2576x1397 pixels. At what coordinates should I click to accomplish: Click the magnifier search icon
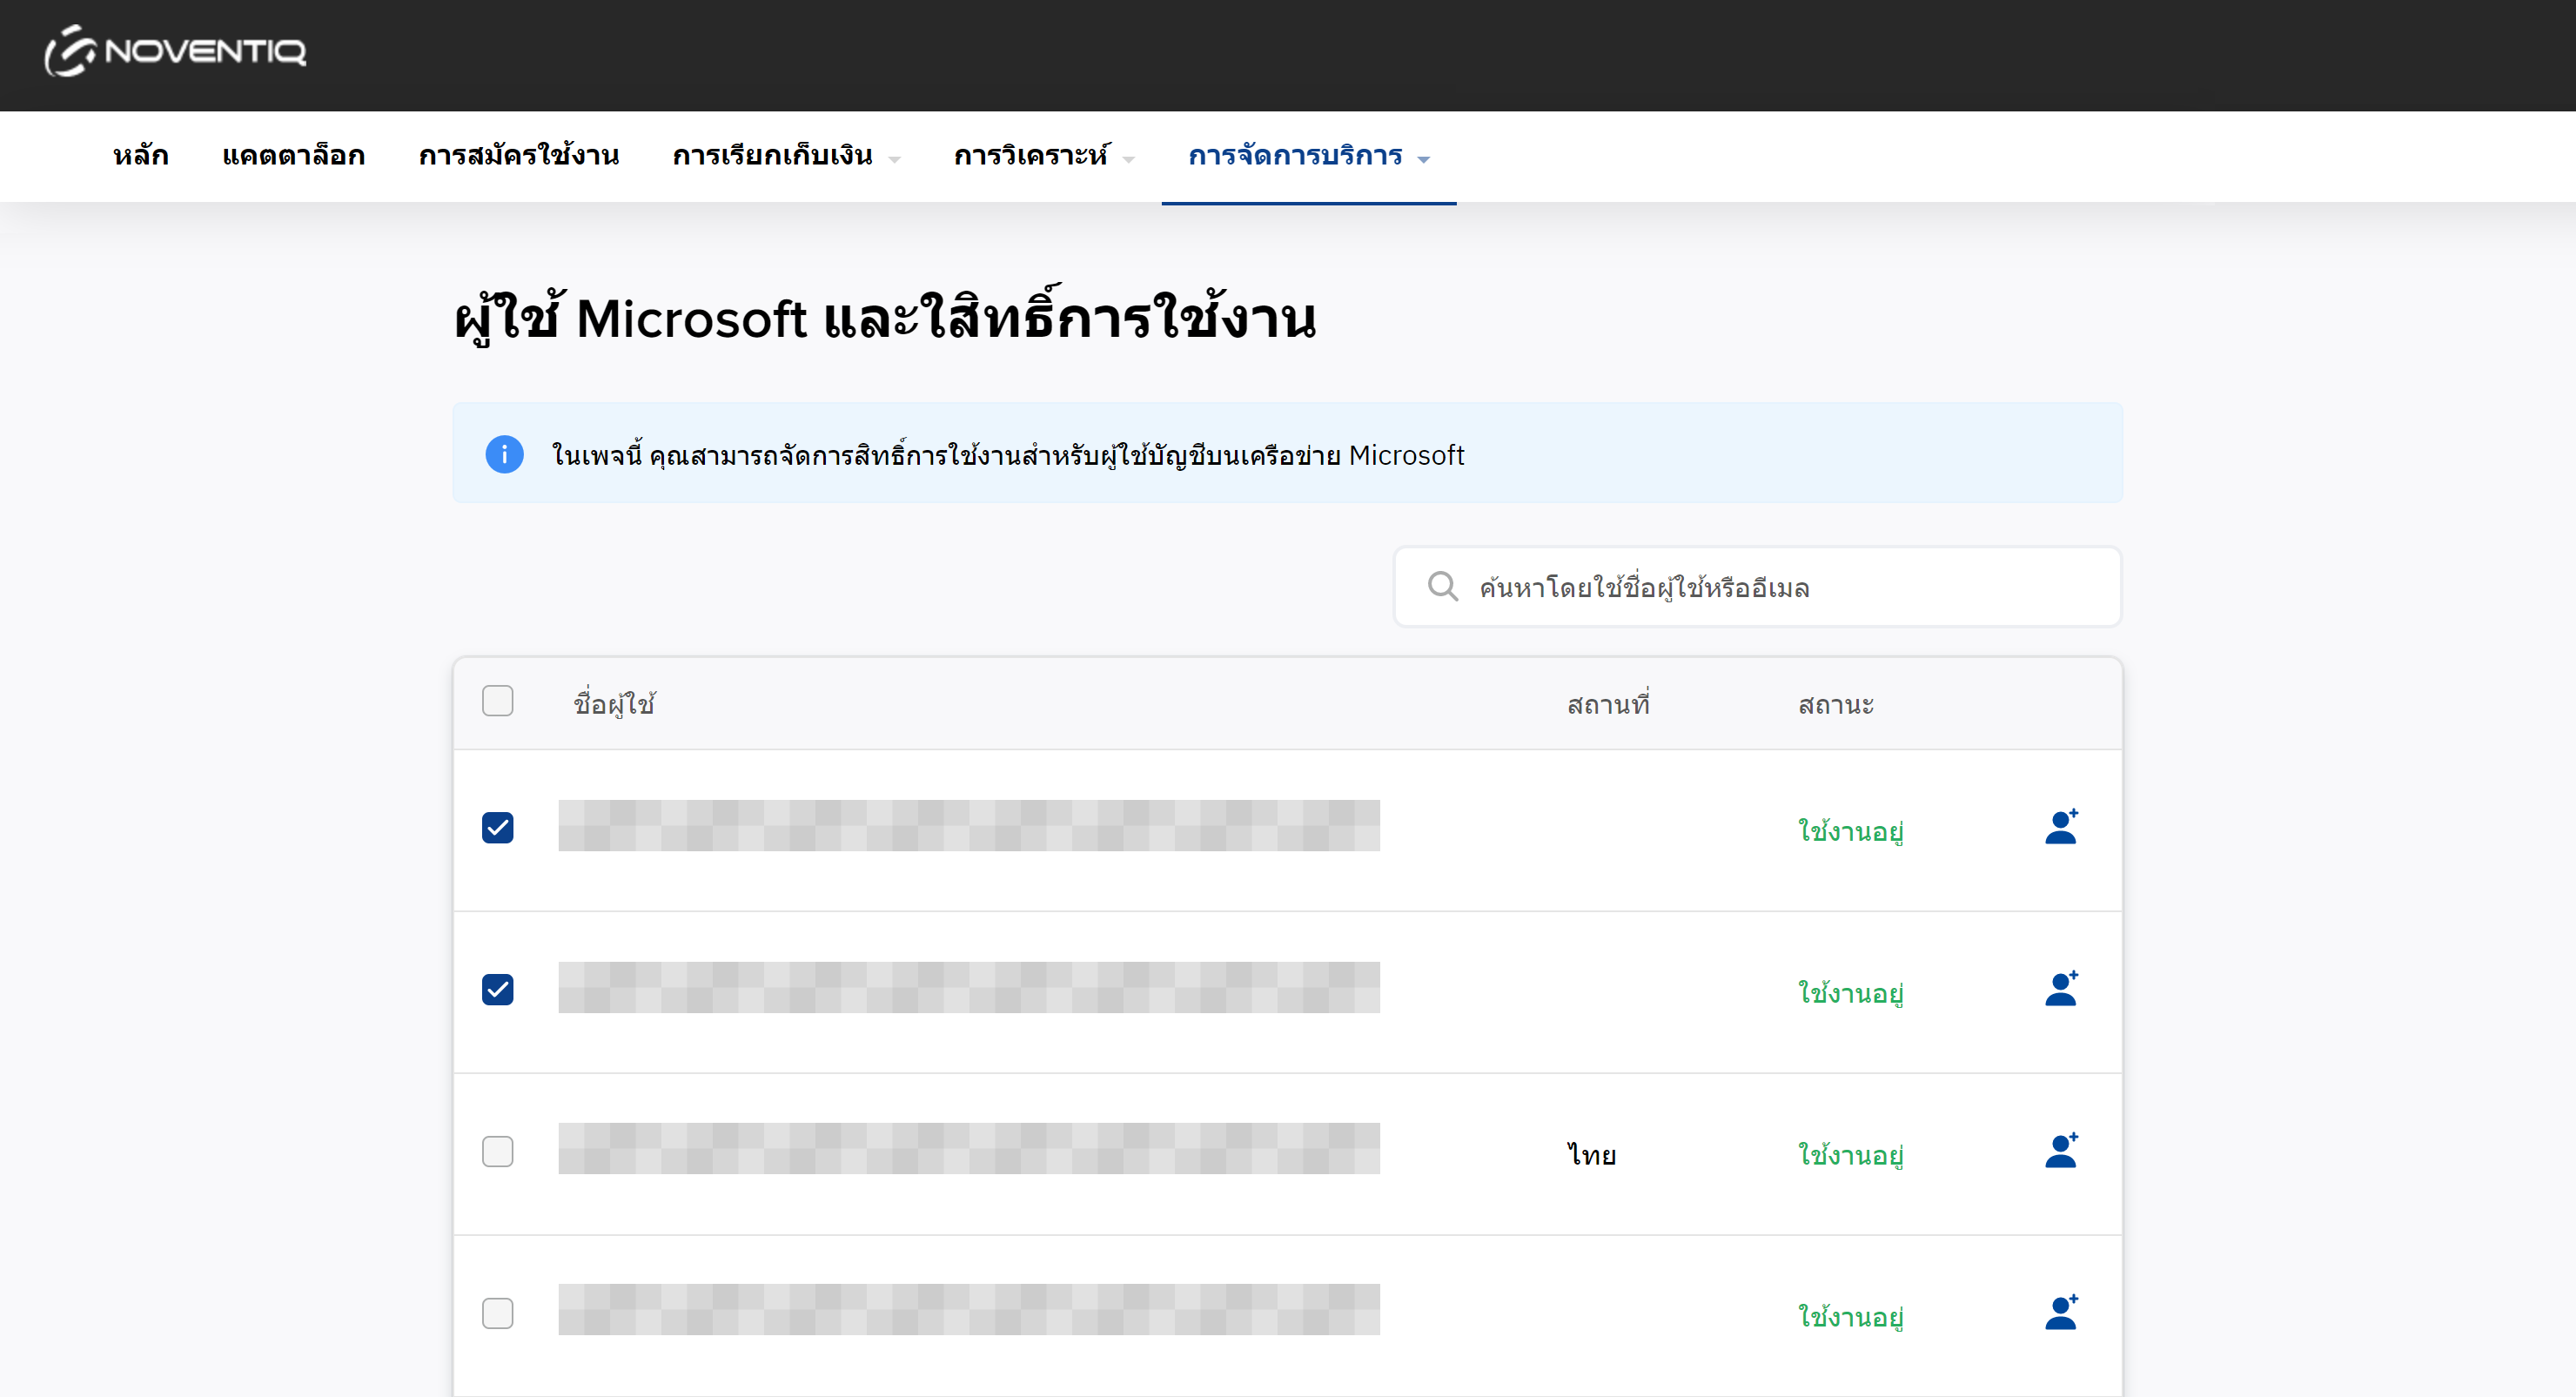point(1441,586)
